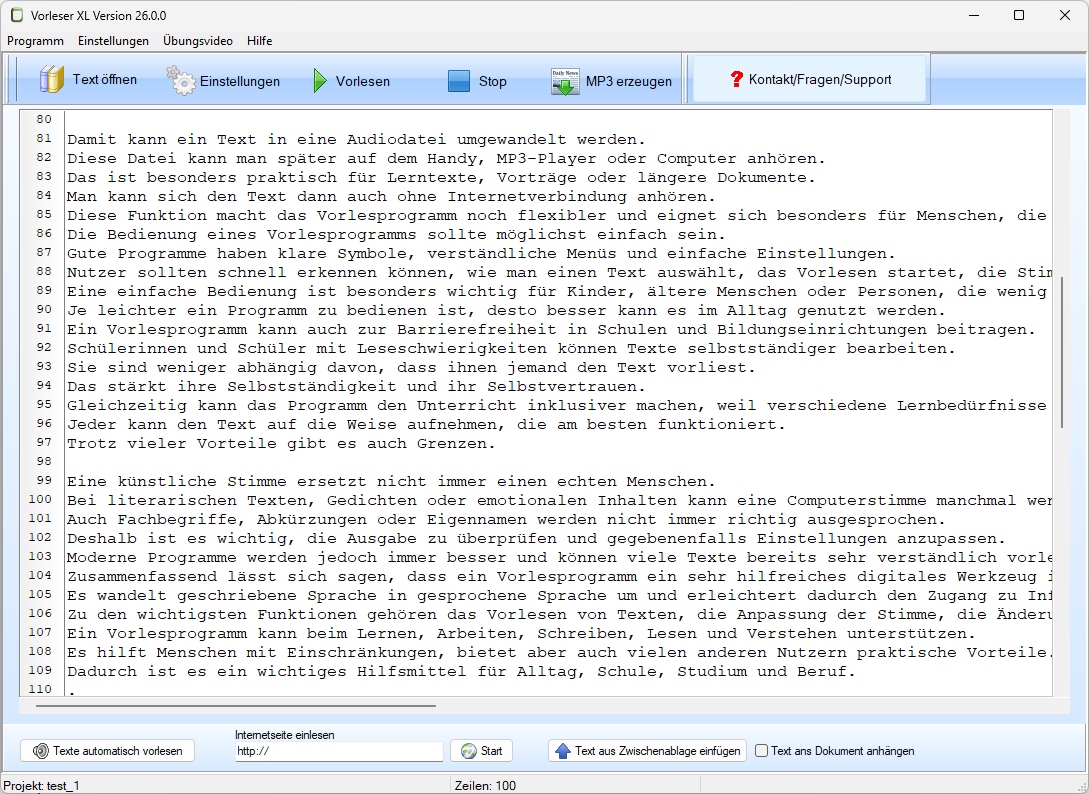Click the MP3 erzeugen download icon

pos(565,81)
